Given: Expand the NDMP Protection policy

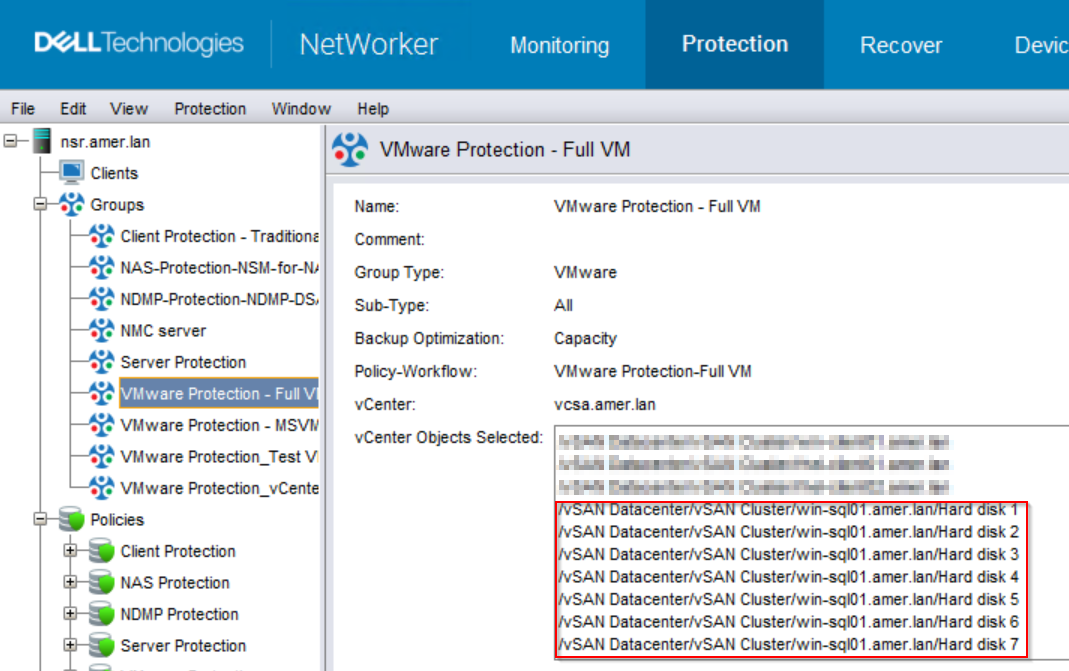Looking at the screenshot, I should (x=70, y=613).
